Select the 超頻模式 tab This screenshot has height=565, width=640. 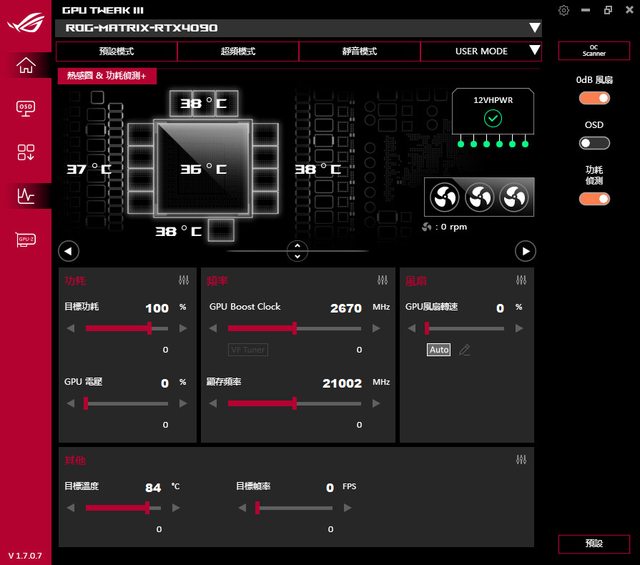click(238, 51)
